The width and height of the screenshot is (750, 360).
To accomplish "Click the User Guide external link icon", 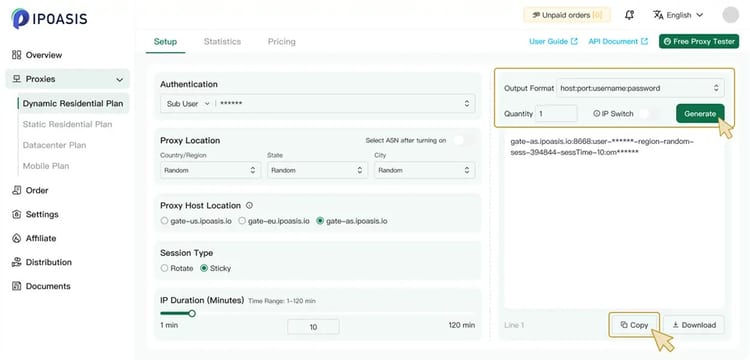I will click(x=574, y=42).
